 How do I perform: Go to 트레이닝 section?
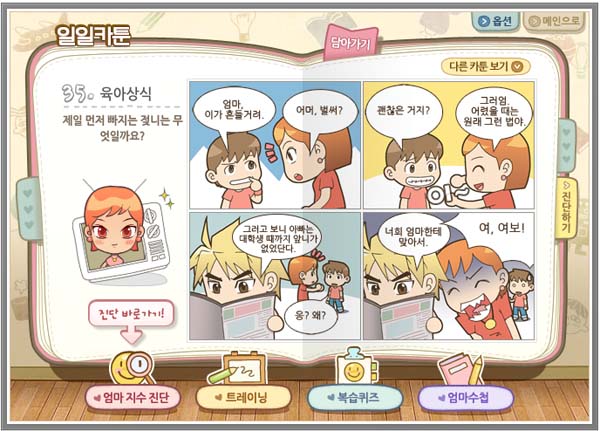point(243,397)
